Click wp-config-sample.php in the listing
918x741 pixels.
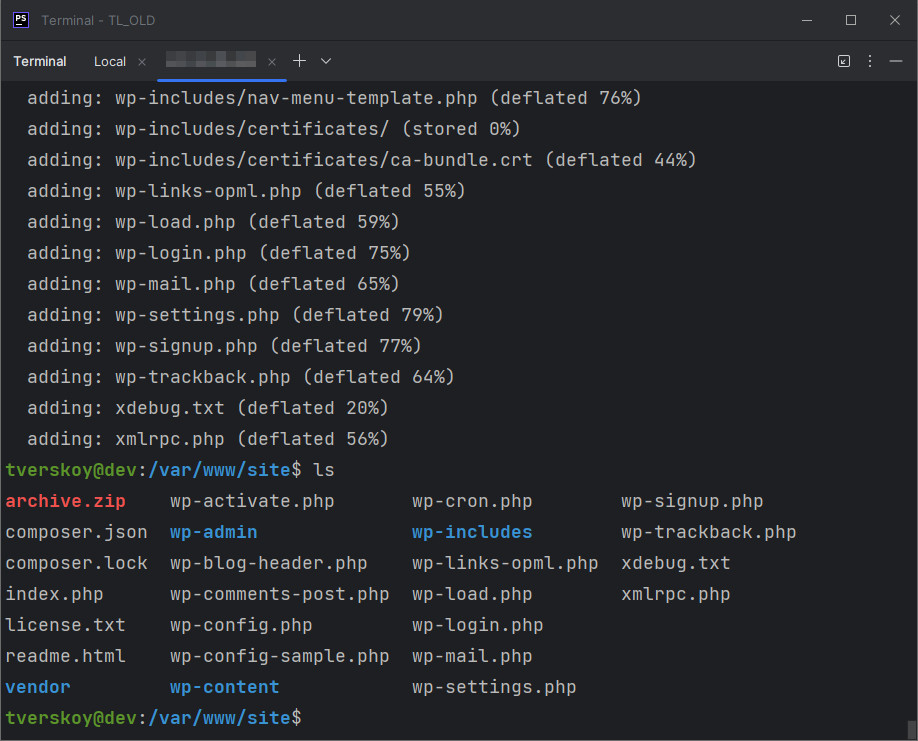(x=280, y=656)
